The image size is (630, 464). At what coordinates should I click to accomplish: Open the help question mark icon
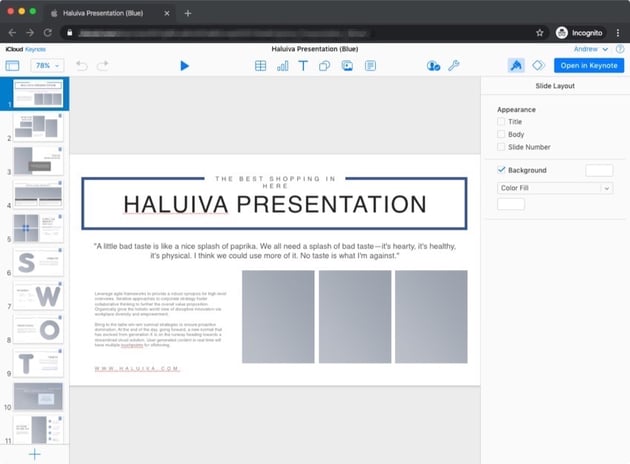(x=620, y=49)
